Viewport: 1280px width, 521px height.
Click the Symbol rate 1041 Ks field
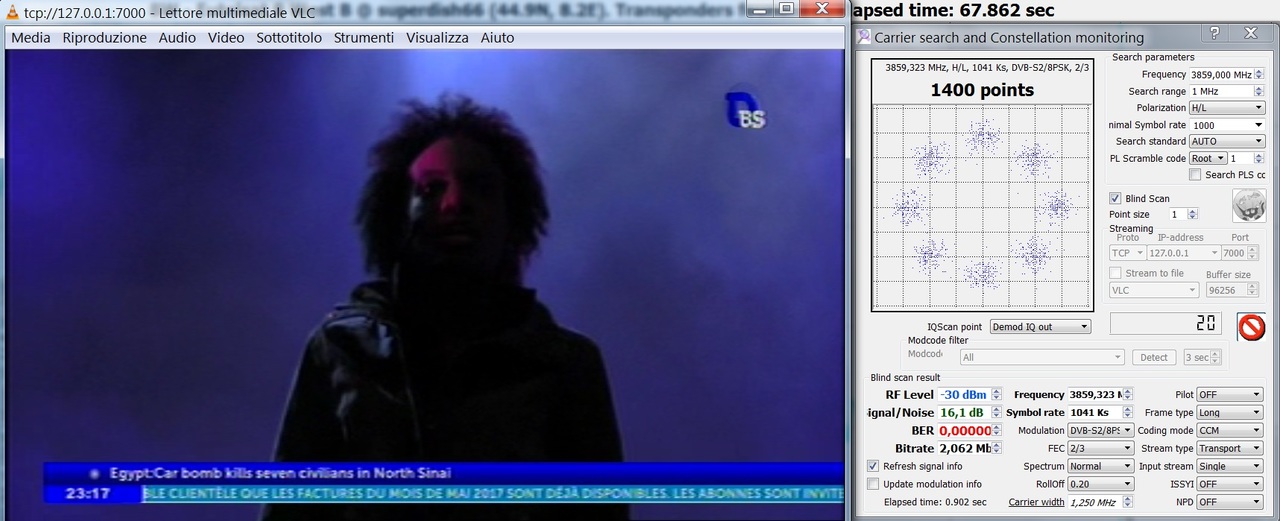tap(1100, 412)
